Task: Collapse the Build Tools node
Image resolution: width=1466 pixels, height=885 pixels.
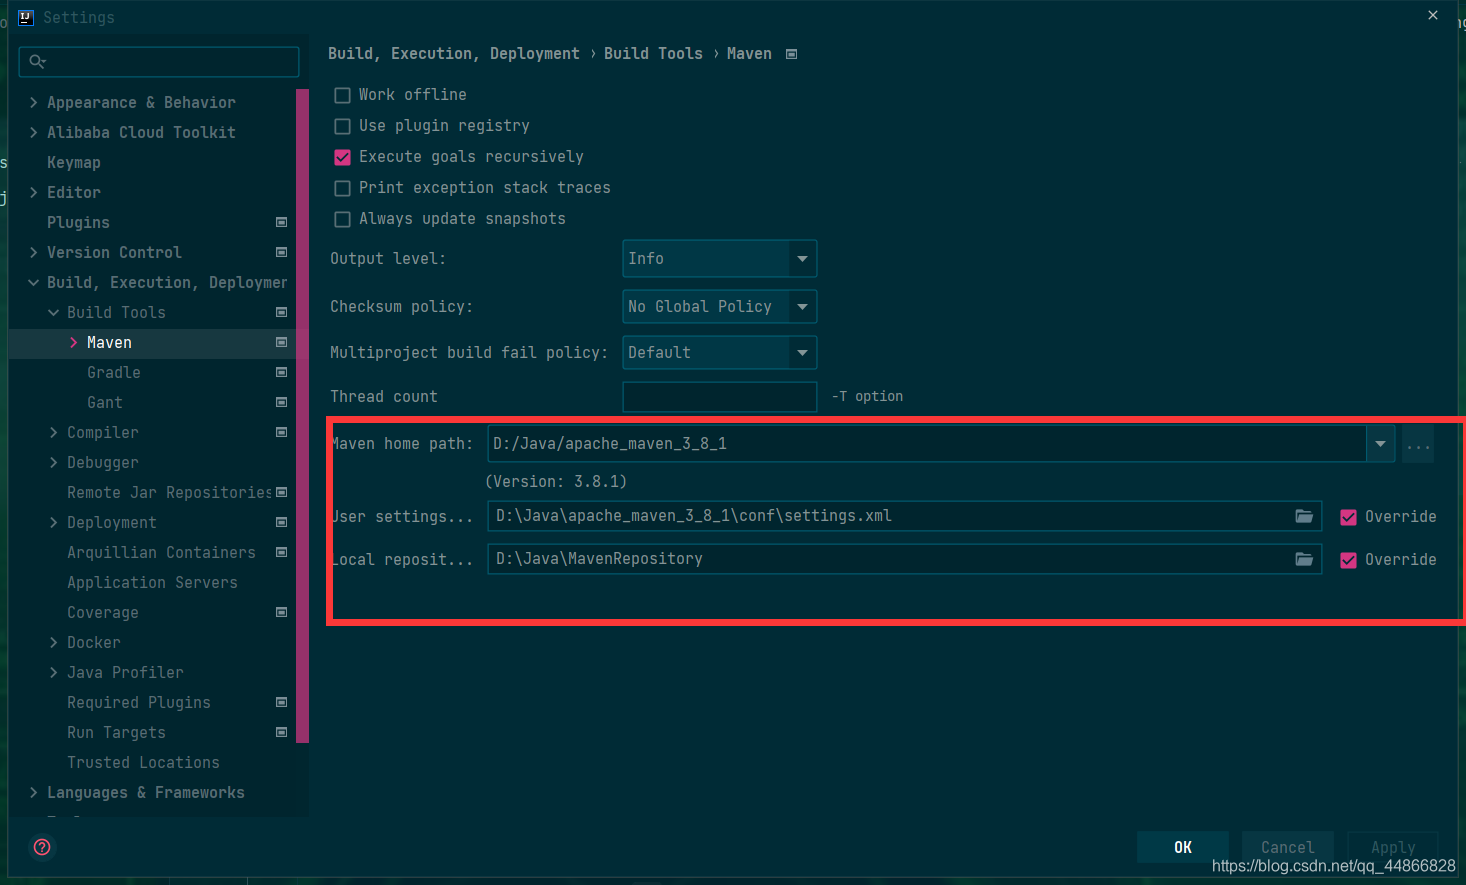Action: click(54, 312)
